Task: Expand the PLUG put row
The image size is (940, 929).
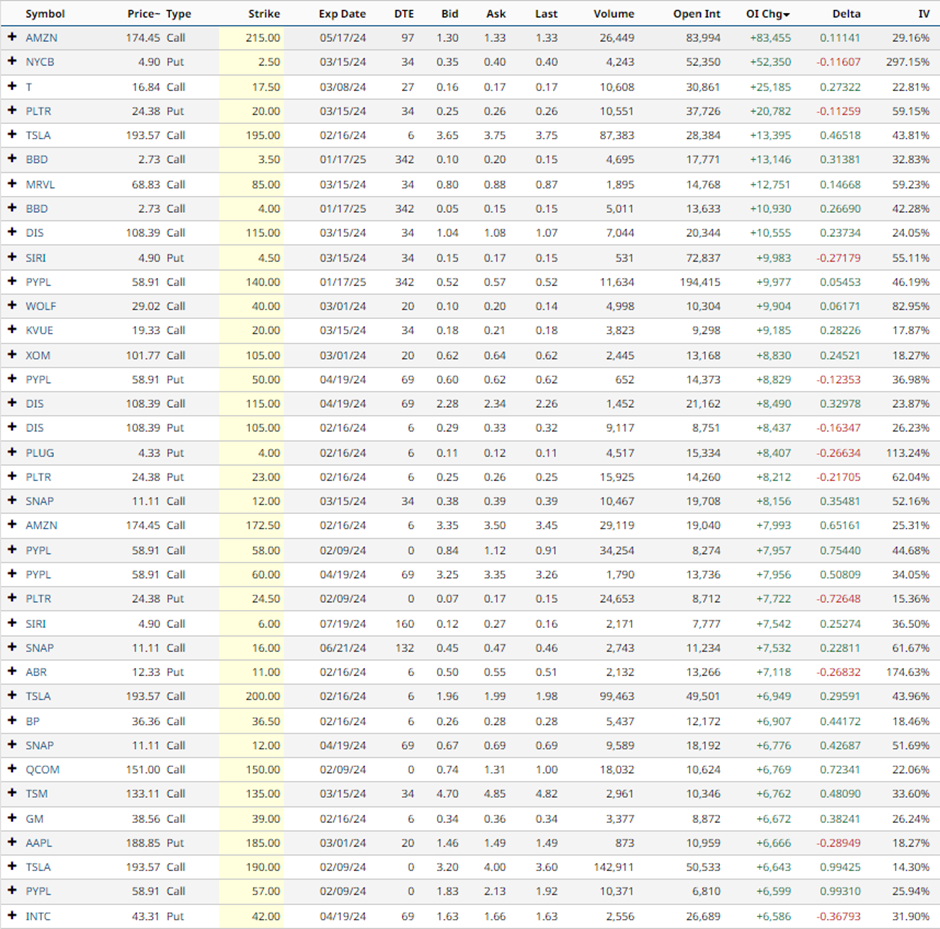Action: 12,452
